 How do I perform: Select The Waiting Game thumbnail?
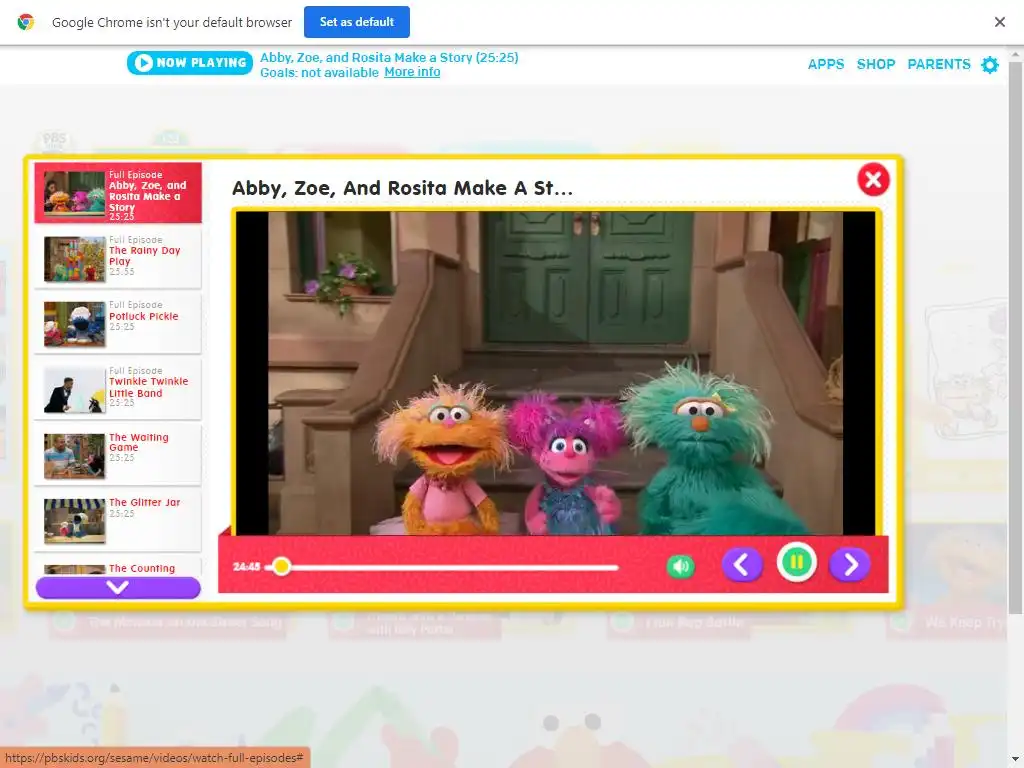click(74, 455)
